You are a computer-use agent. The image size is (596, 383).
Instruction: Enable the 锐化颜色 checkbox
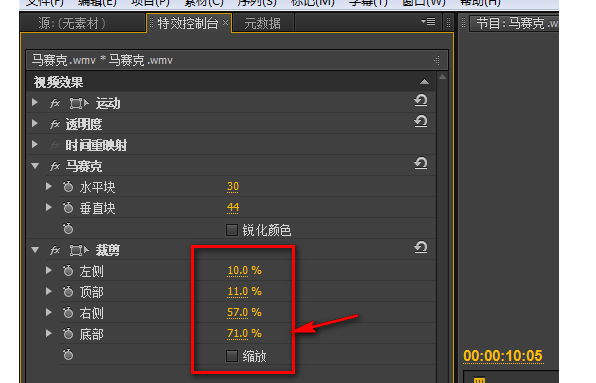pyautogui.click(x=232, y=230)
